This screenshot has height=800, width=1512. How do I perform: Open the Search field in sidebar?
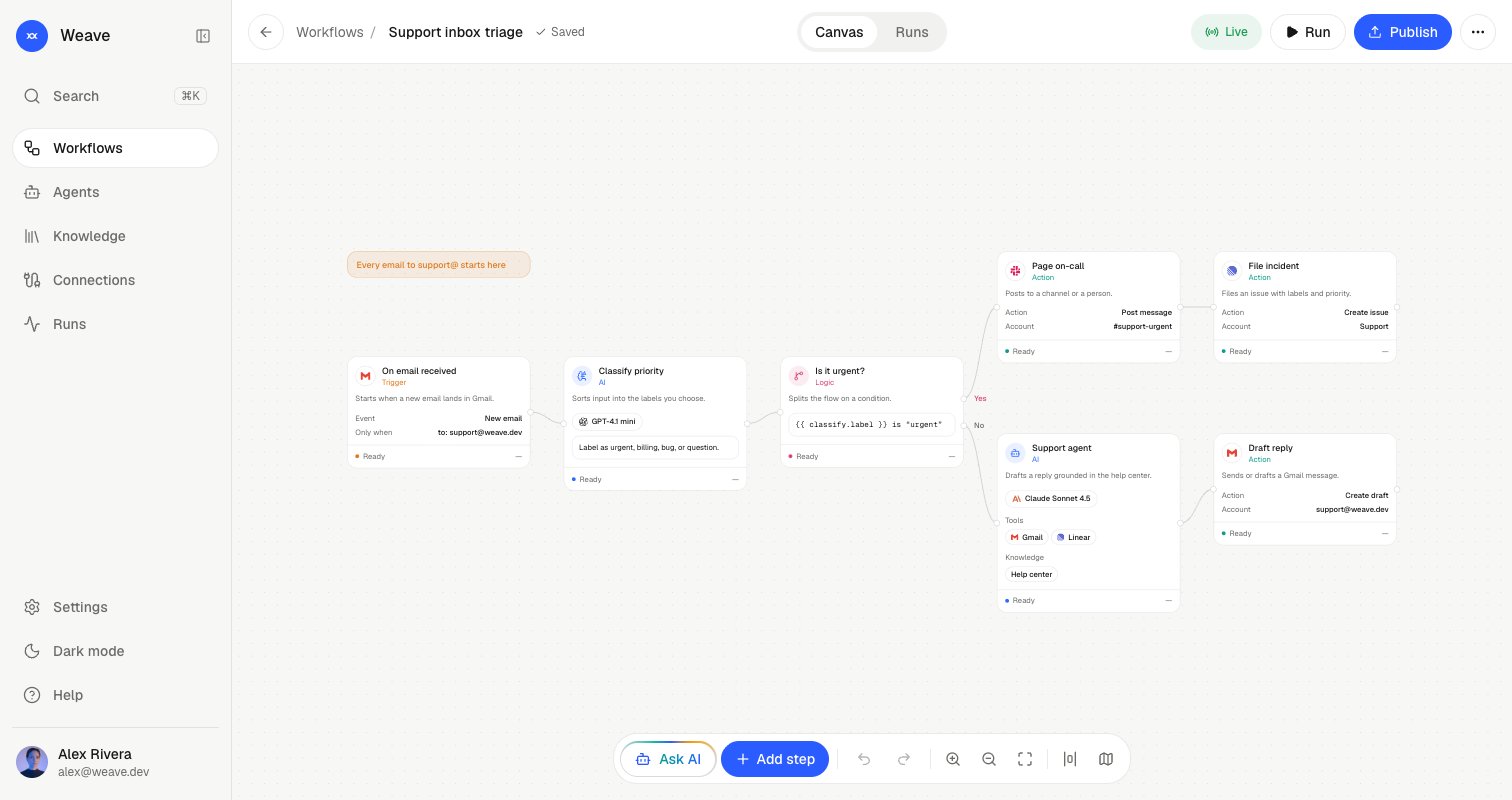click(x=116, y=96)
